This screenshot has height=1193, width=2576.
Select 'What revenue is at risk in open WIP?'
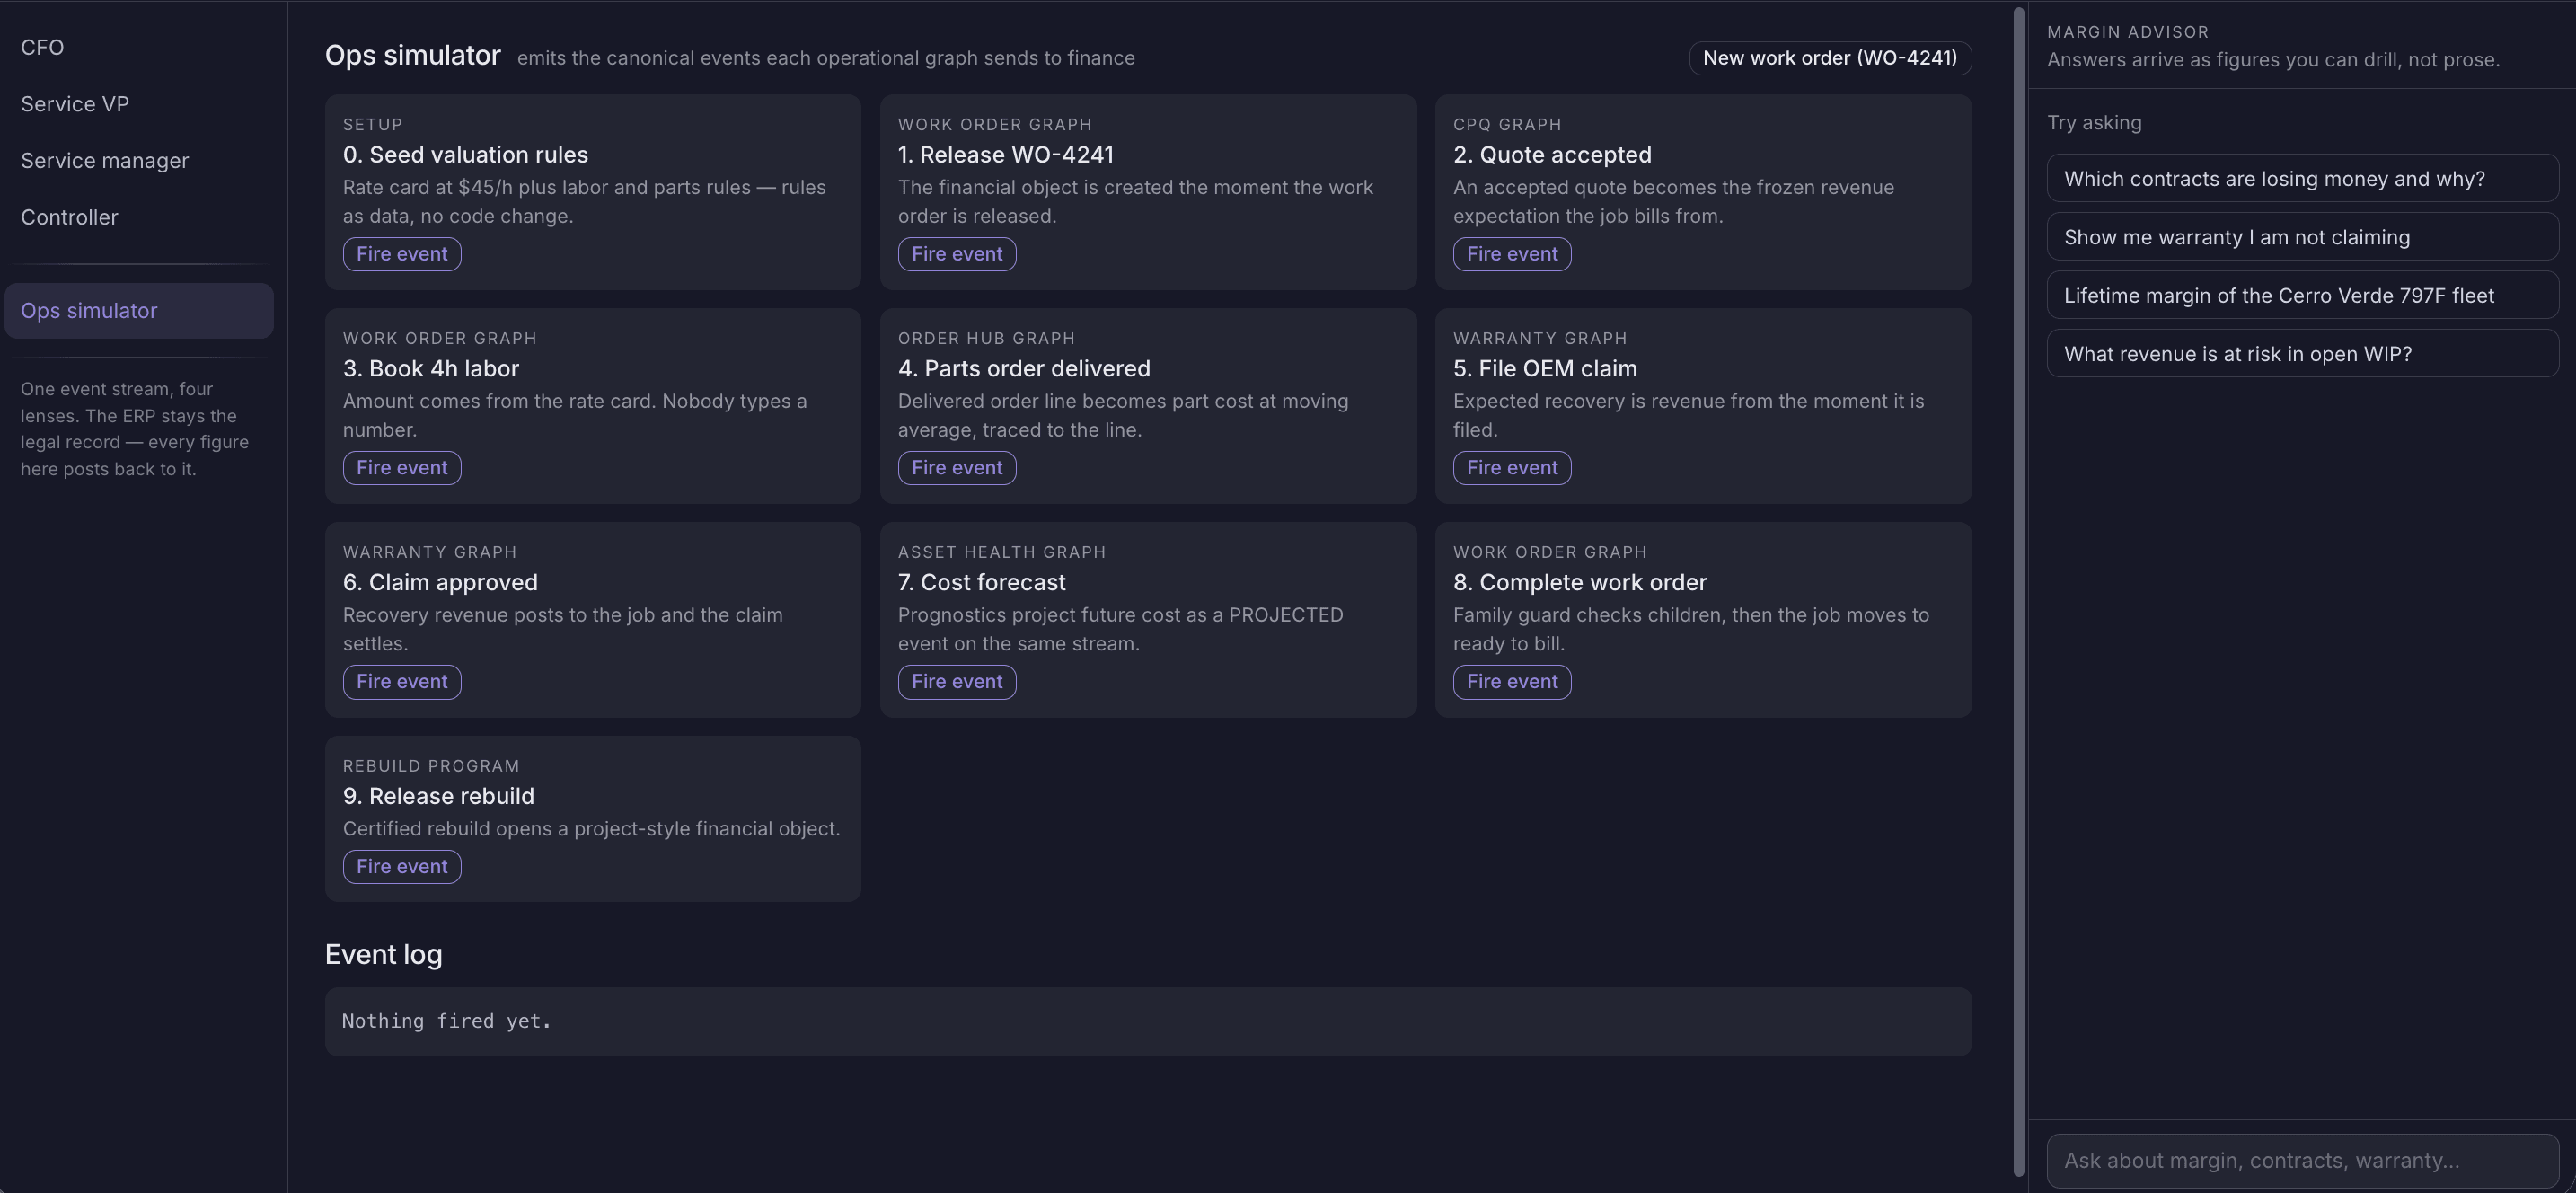tap(2303, 354)
